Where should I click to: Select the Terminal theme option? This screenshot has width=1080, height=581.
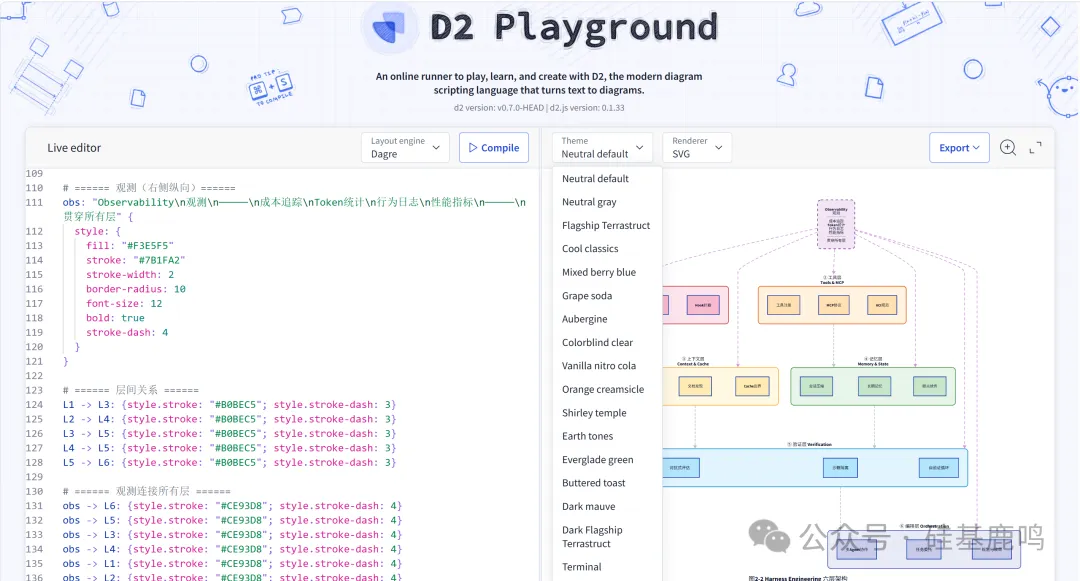click(581, 567)
